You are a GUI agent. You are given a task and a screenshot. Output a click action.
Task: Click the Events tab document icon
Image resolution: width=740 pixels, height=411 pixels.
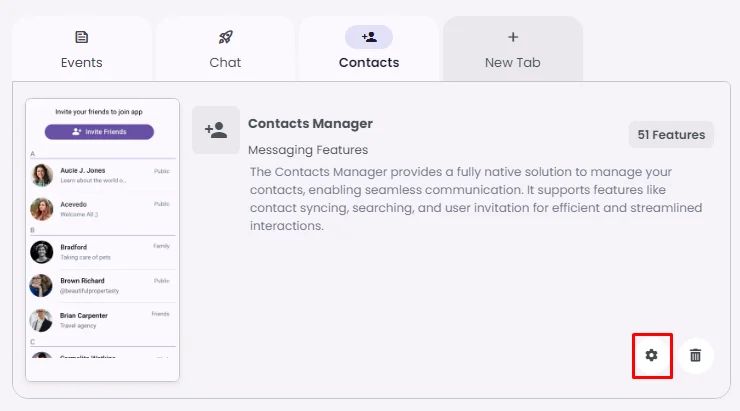[x=82, y=37]
